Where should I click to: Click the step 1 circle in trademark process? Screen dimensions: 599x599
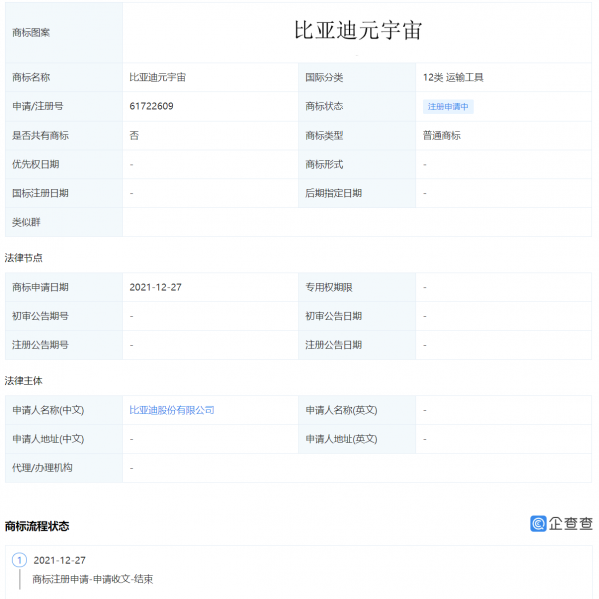[19, 560]
